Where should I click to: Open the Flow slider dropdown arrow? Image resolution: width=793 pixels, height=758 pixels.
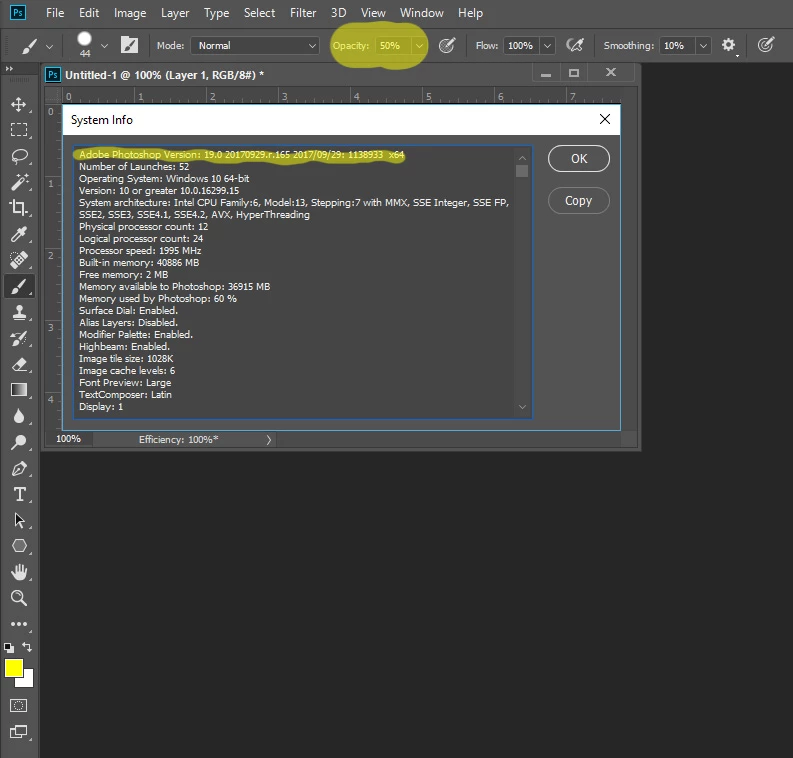[x=547, y=46]
